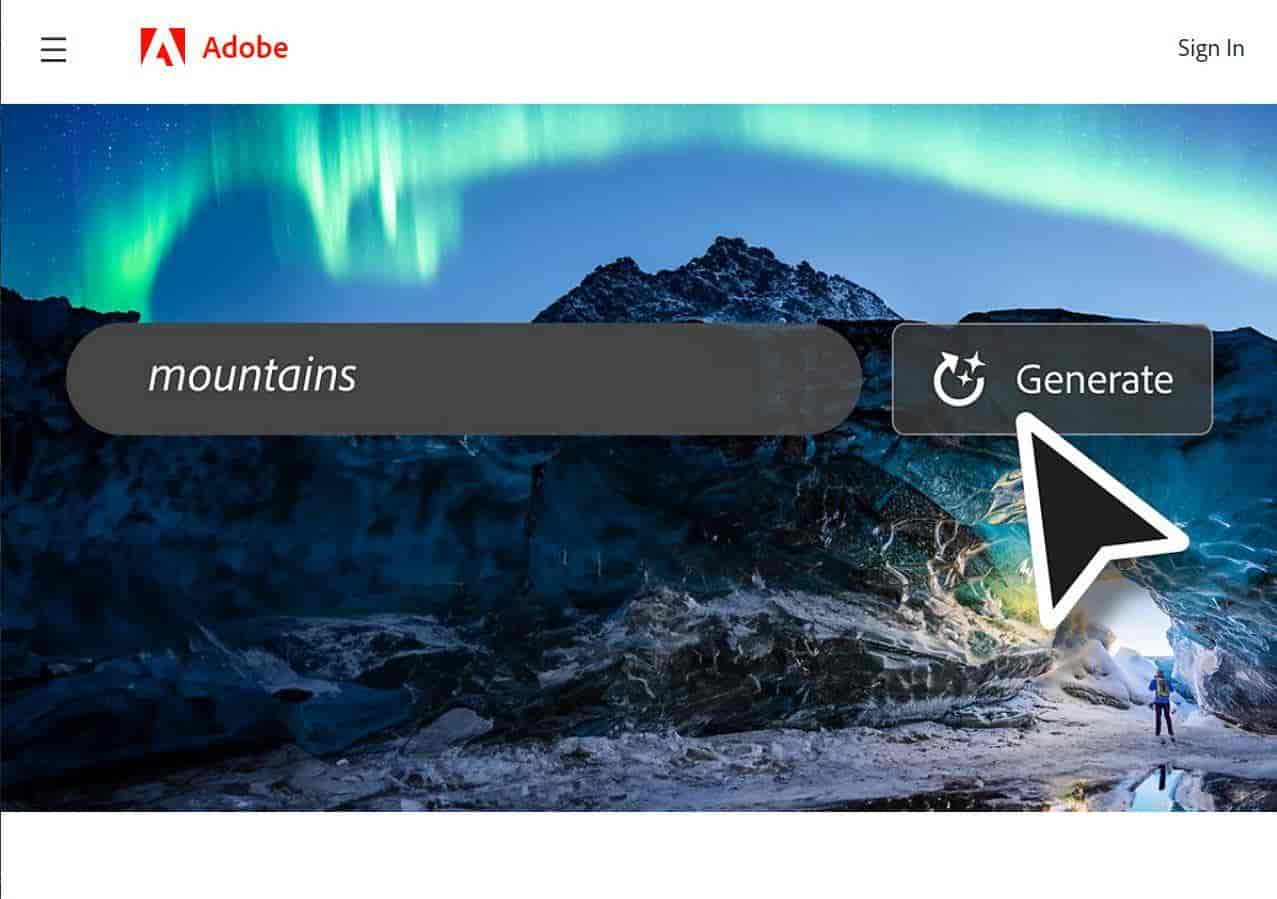Click the word mountains in the prompt
This screenshot has height=899, width=1277.
tap(252, 376)
